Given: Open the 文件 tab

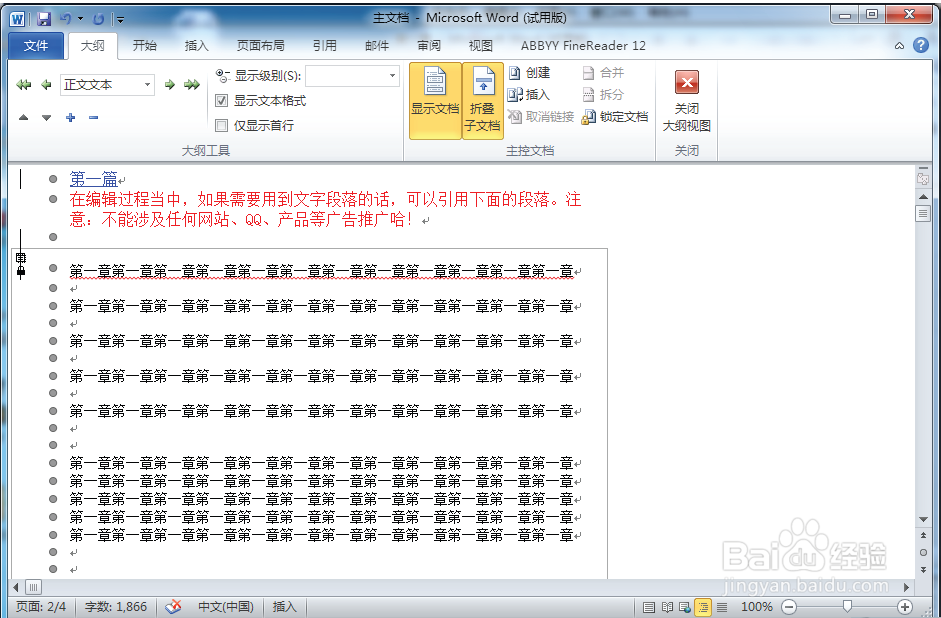Looking at the screenshot, I should tap(36, 46).
